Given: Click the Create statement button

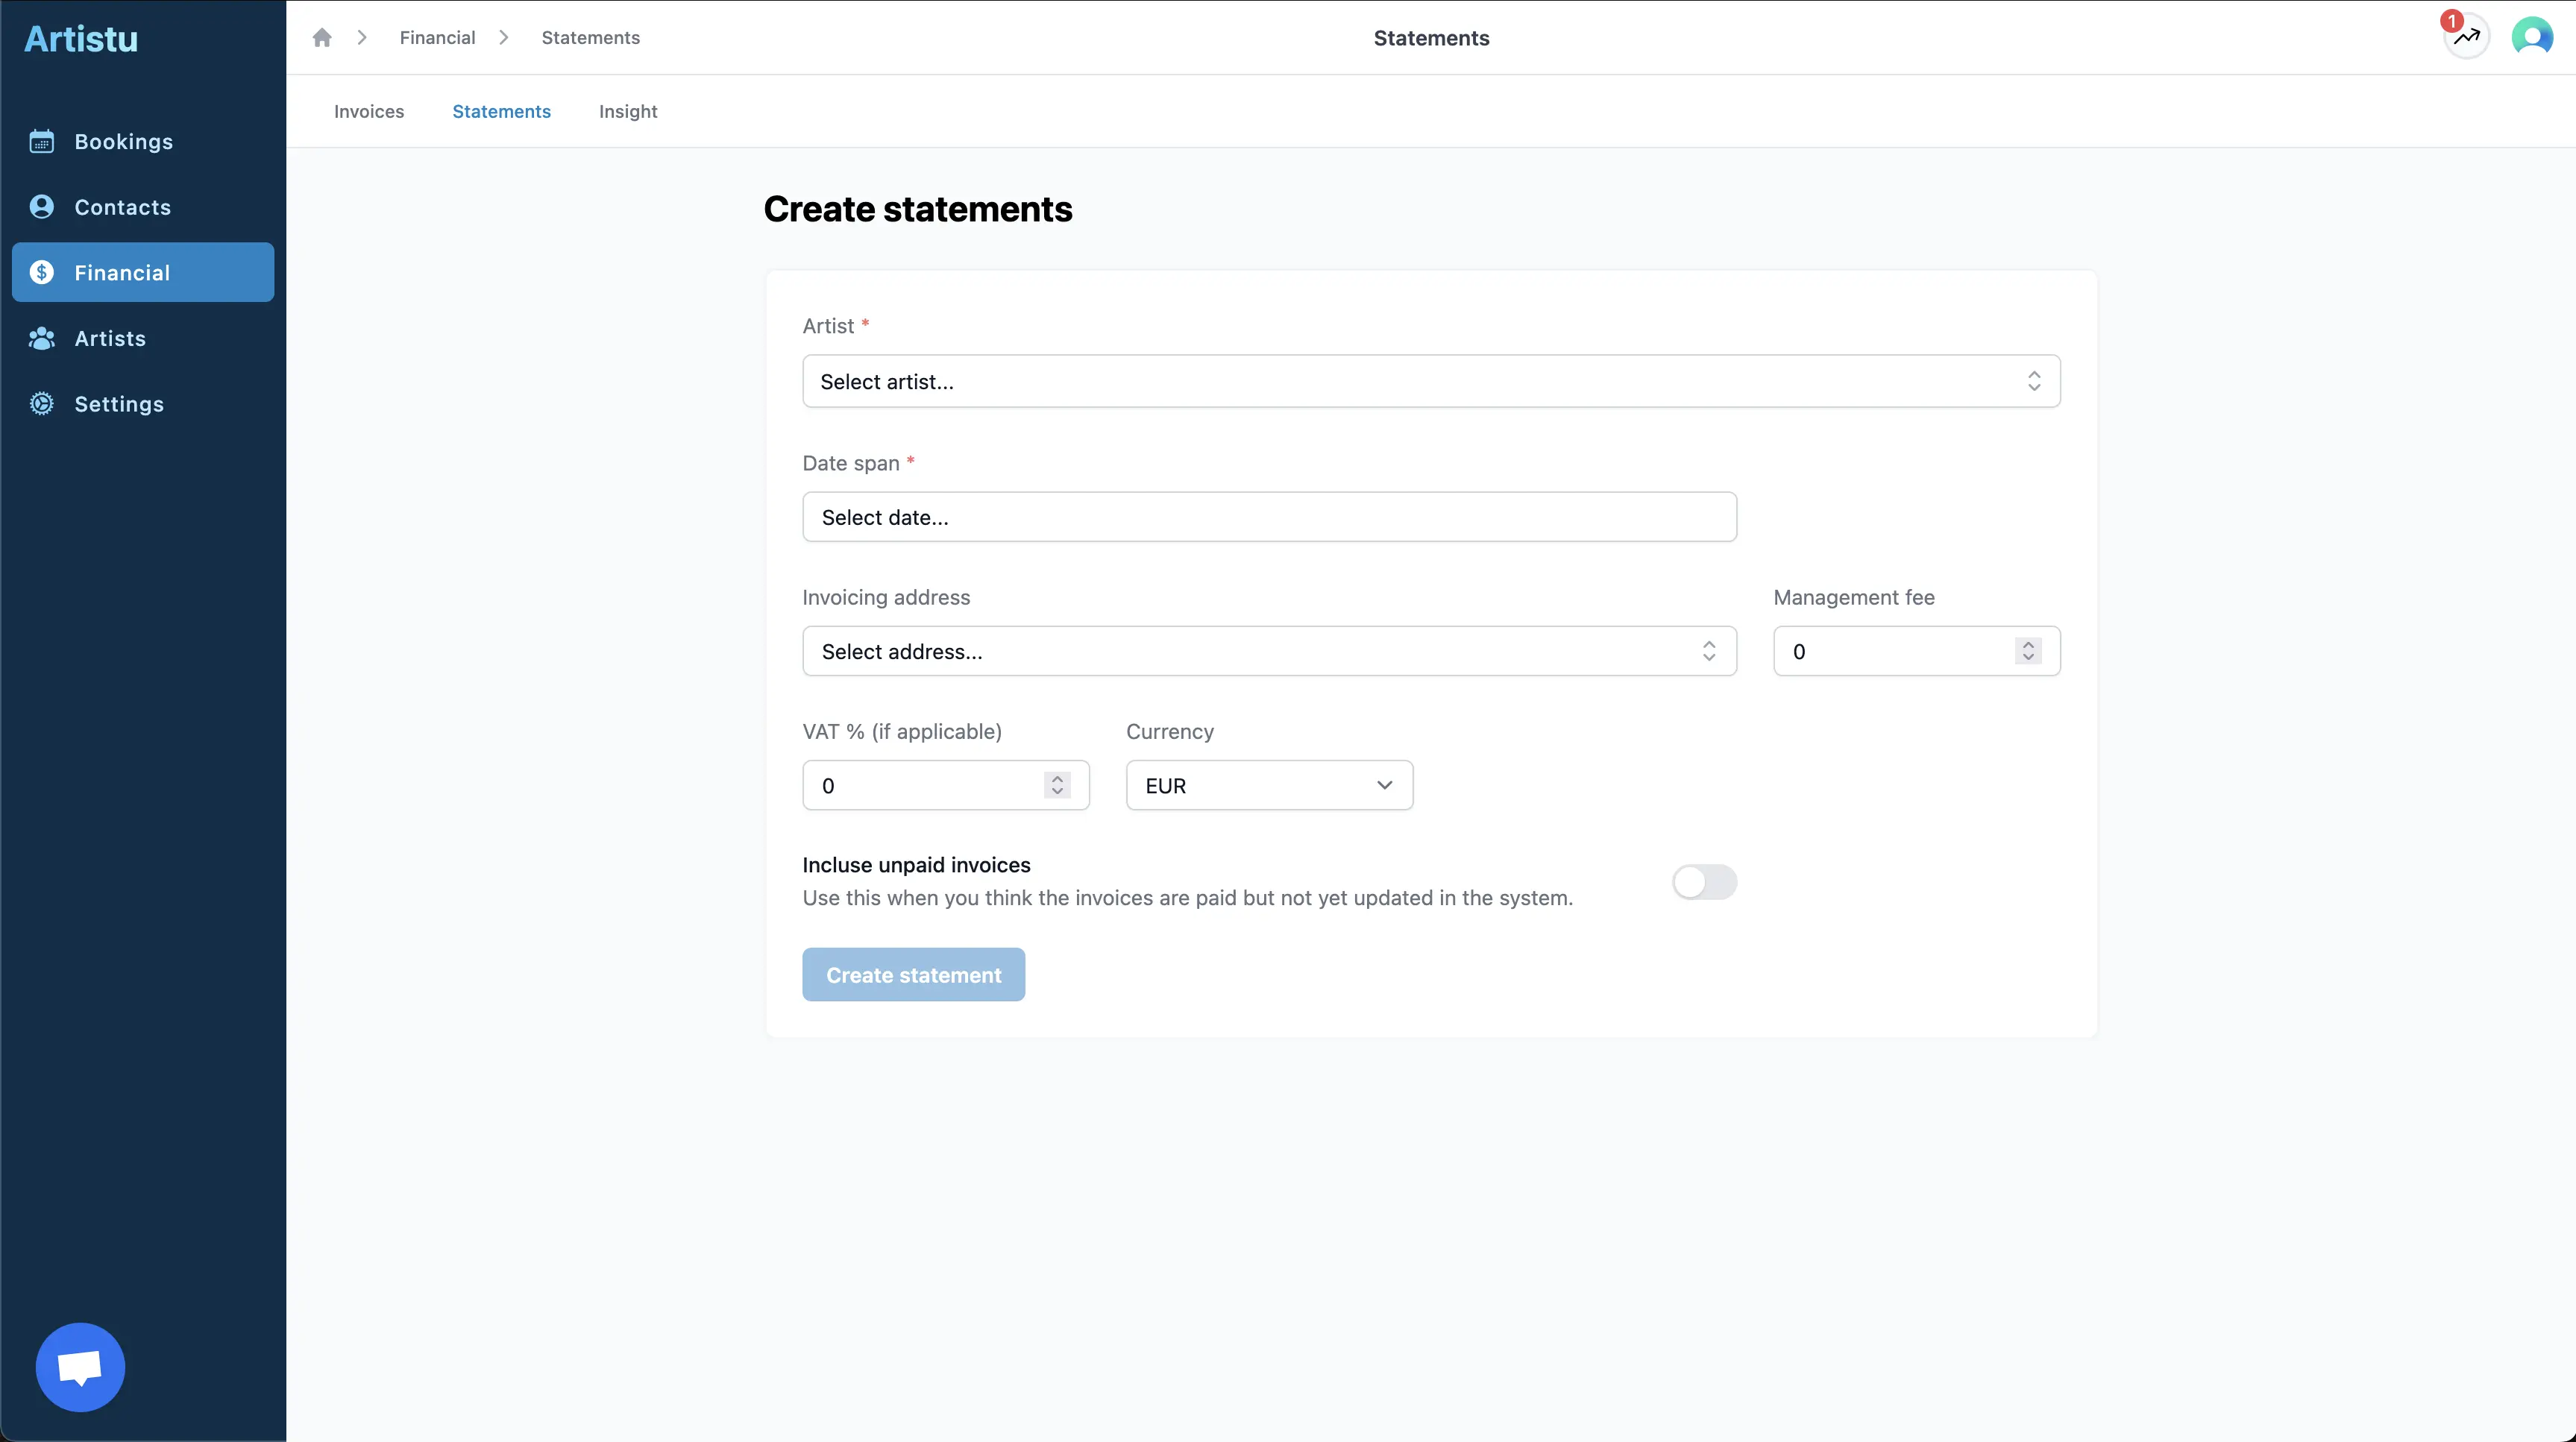Looking at the screenshot, I should tap(913, 975).
